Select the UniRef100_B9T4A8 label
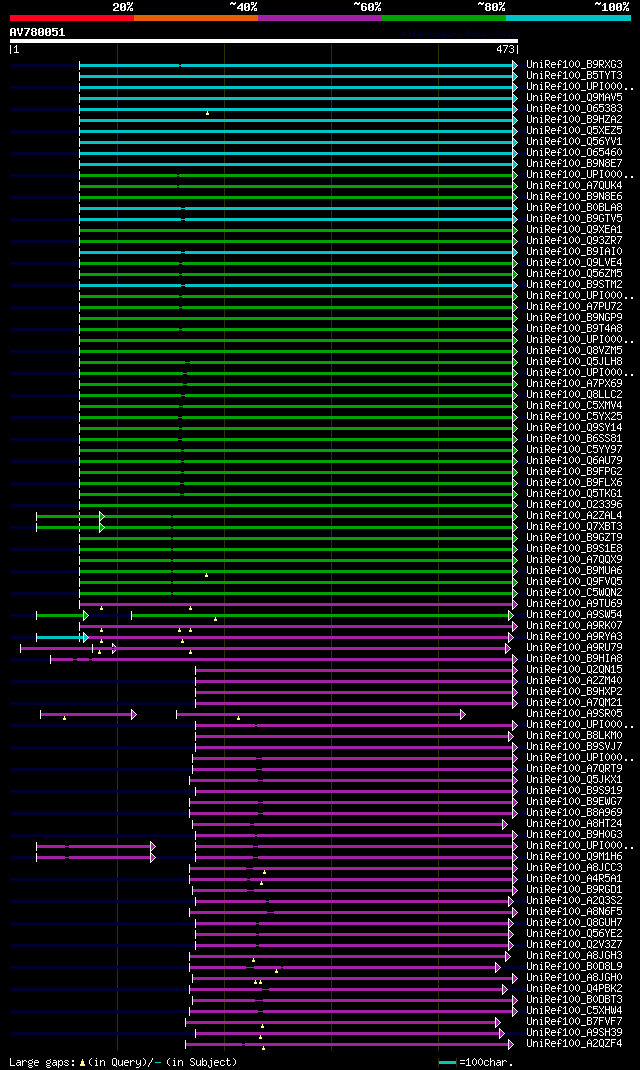Viewport: 640px width, 1070px height. (574, 329)
